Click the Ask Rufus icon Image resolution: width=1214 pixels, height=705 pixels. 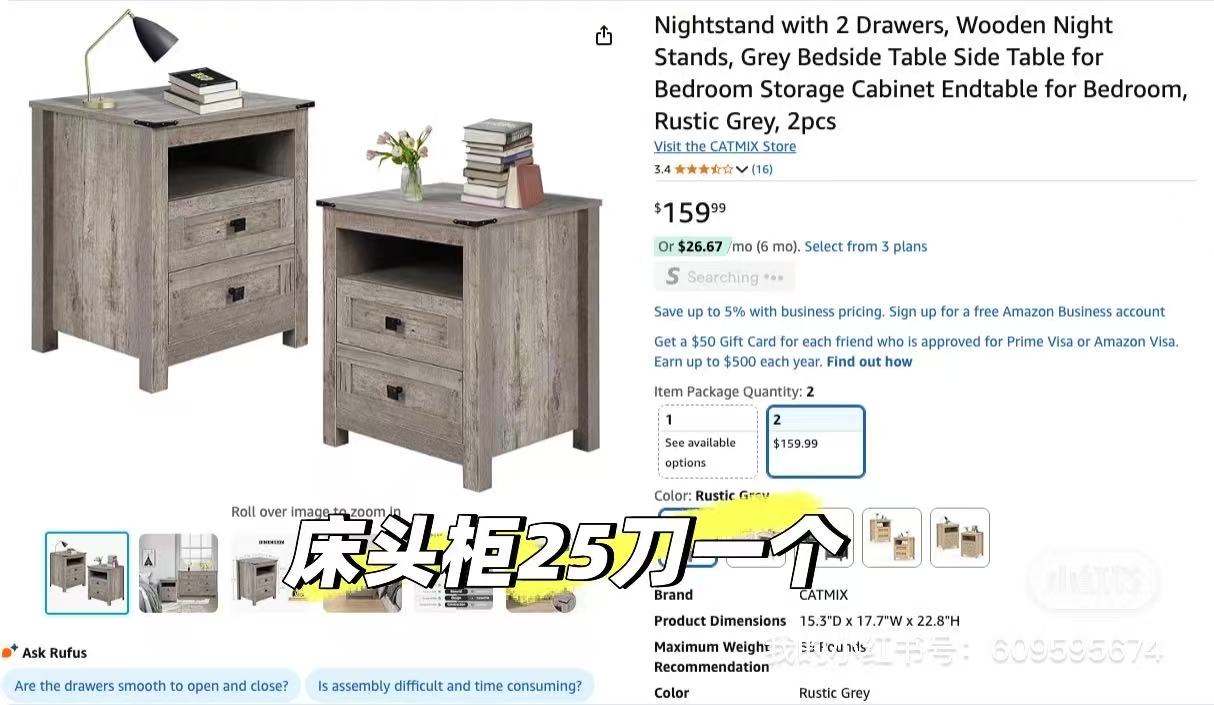point(10,652)
